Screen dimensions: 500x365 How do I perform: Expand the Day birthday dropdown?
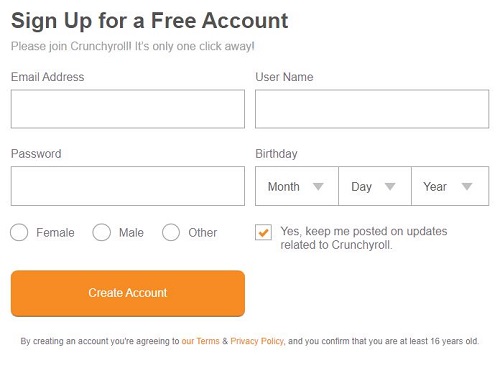375,186
